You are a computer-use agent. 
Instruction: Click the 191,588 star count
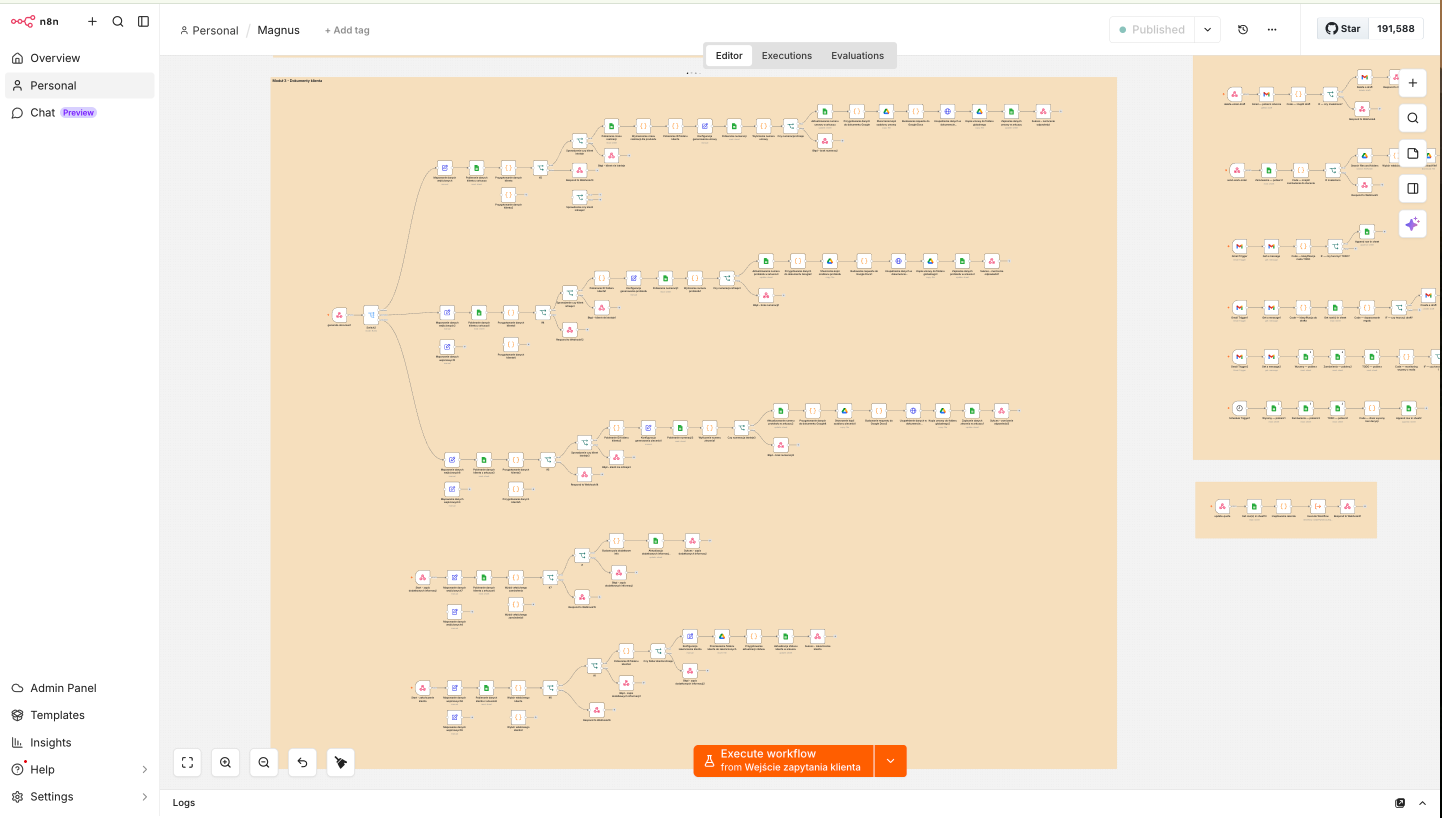(1395, 28)
